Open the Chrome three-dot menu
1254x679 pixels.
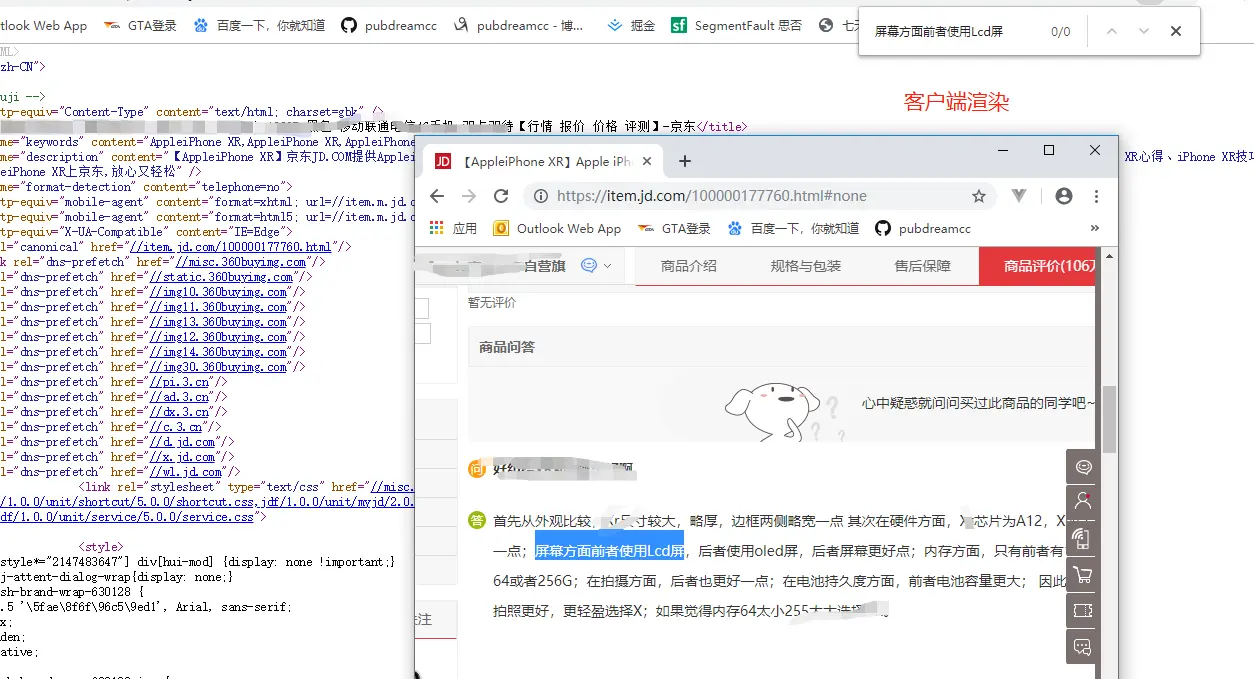pos(1097,196)
